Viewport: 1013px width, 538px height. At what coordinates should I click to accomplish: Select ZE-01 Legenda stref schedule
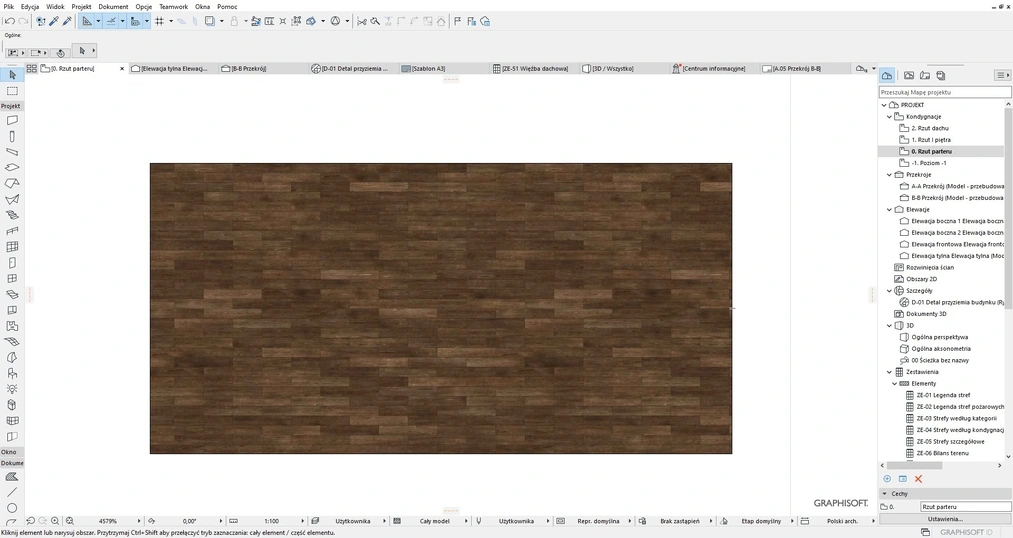click(943, 395)
